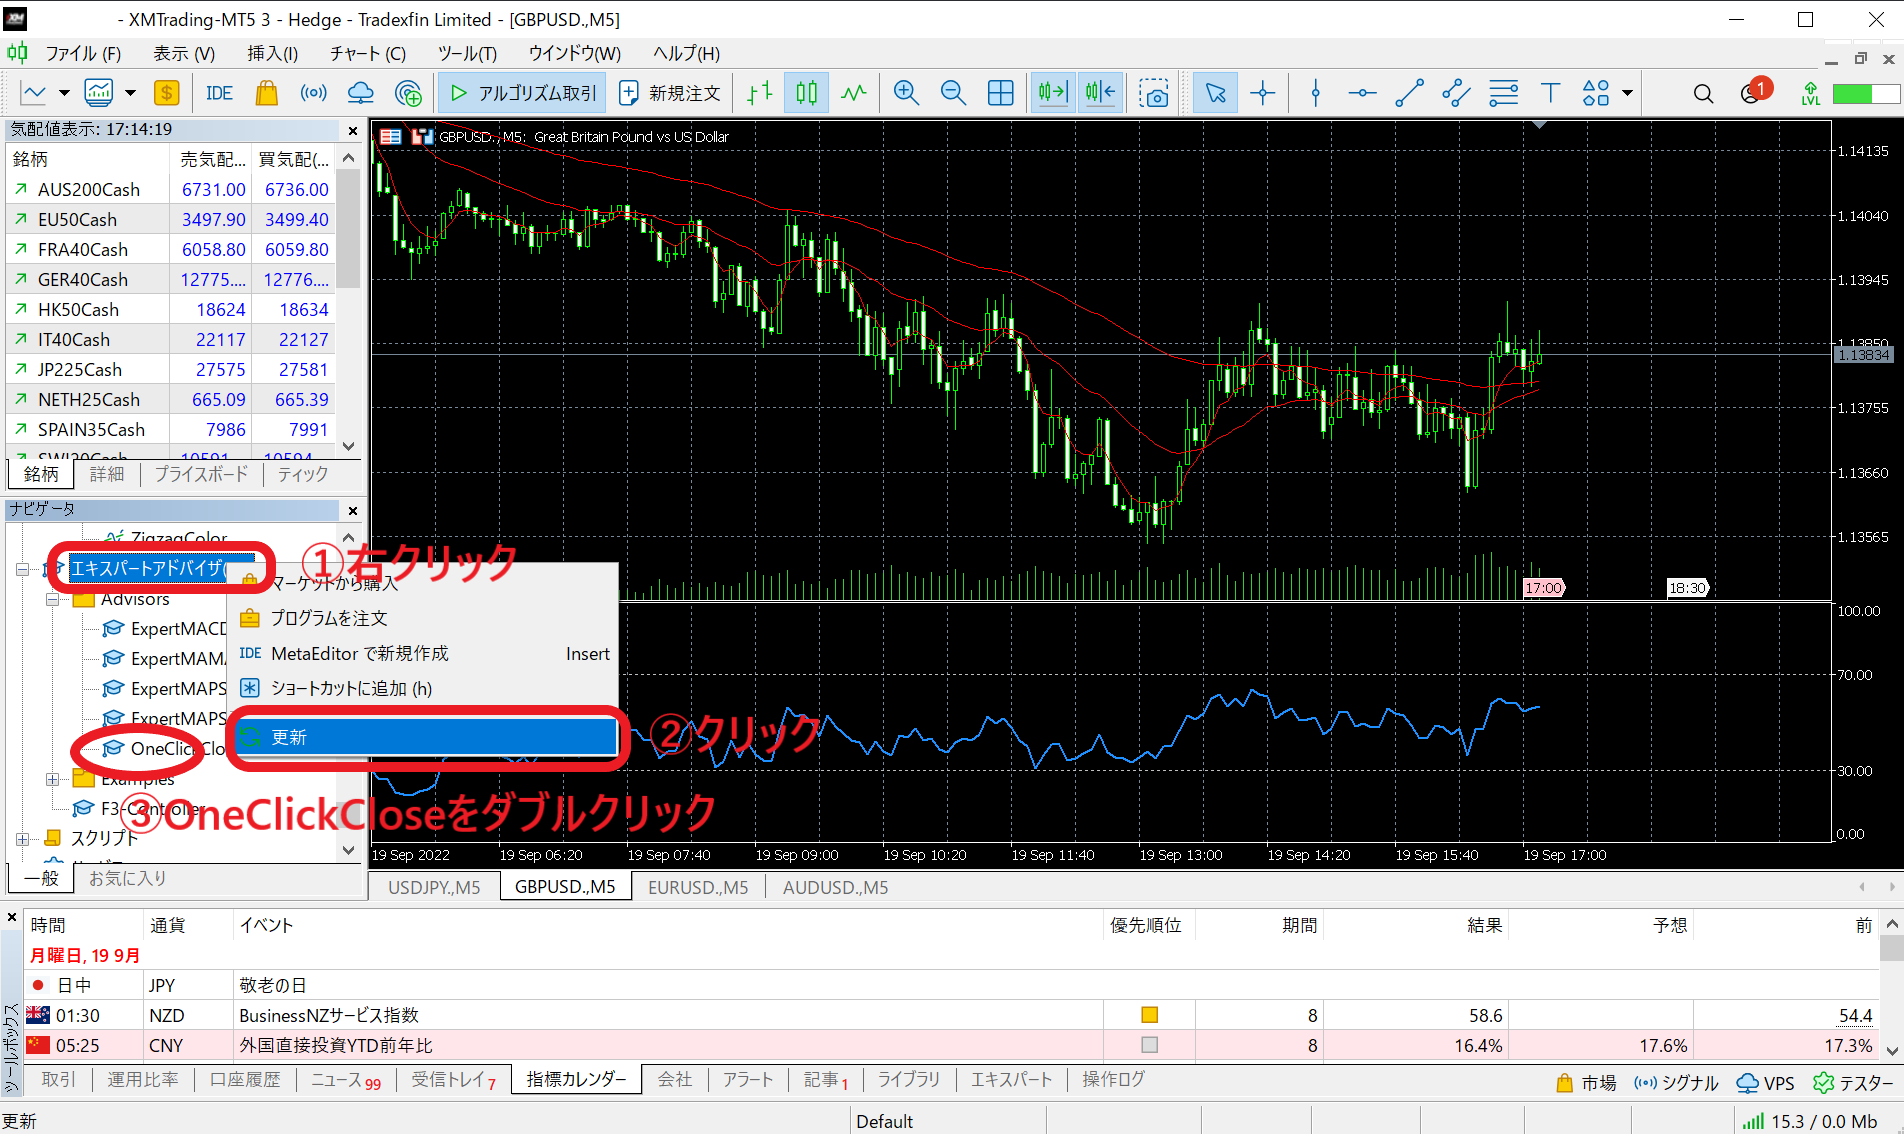Viewport: 1904px width, 1134px height.
Task: Open the Tools menu (ツール)
Action: pos(467,53)
